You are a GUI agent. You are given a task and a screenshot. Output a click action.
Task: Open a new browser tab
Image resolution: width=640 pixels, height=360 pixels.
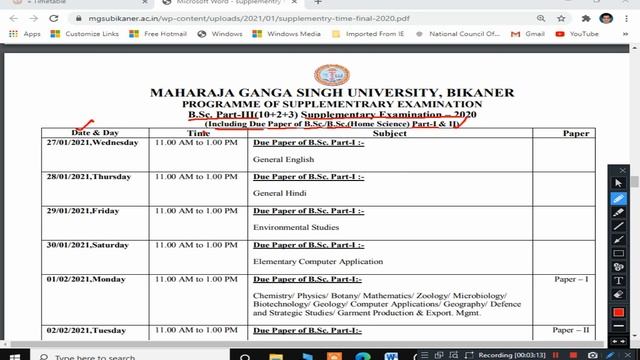click(318, 2)
